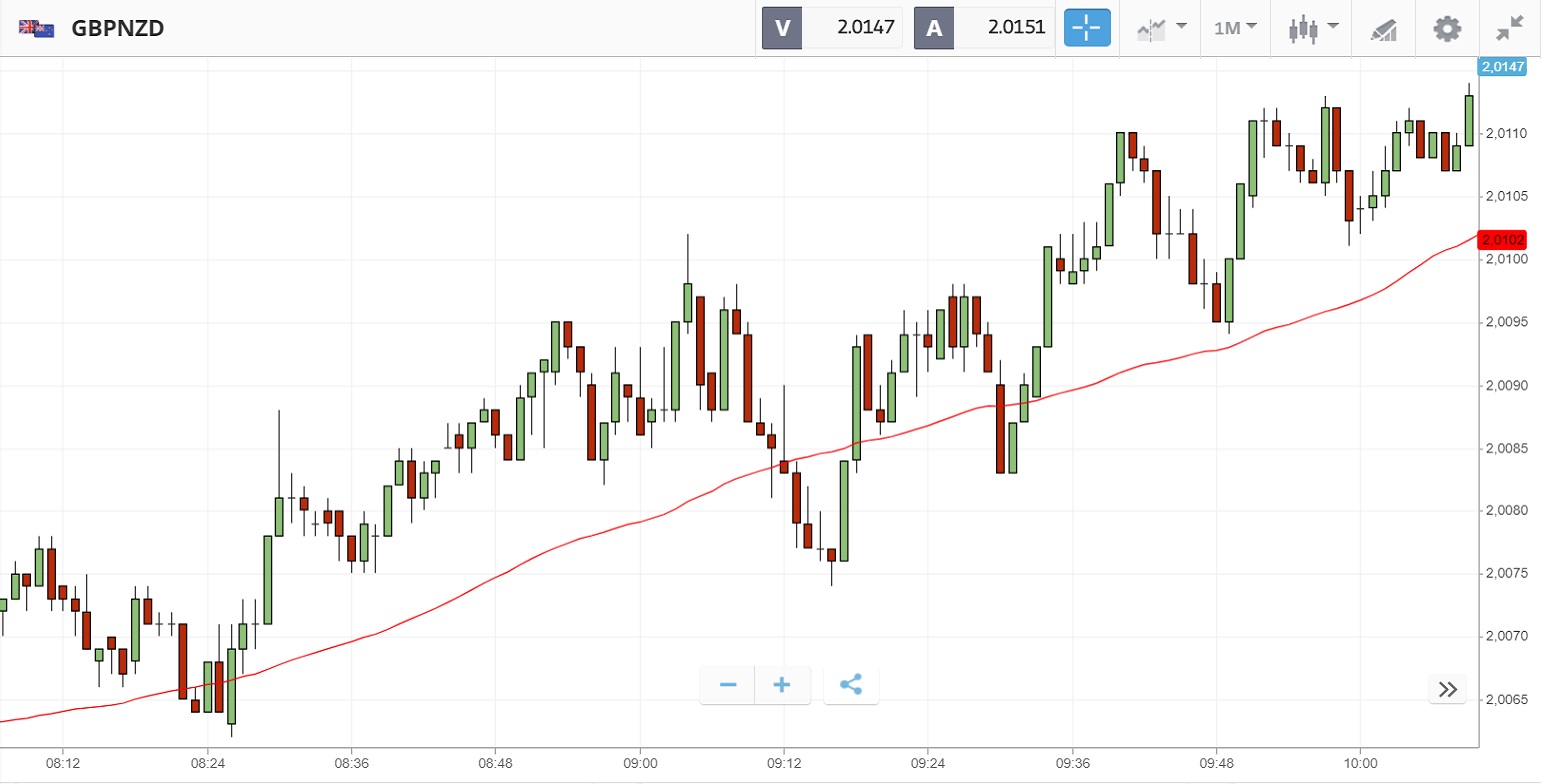Open the 1M timeframe dropdown
Image resolution: width=1541 pixels, height=784 pixels.
pyautogui.click(x=1235, y=28)
